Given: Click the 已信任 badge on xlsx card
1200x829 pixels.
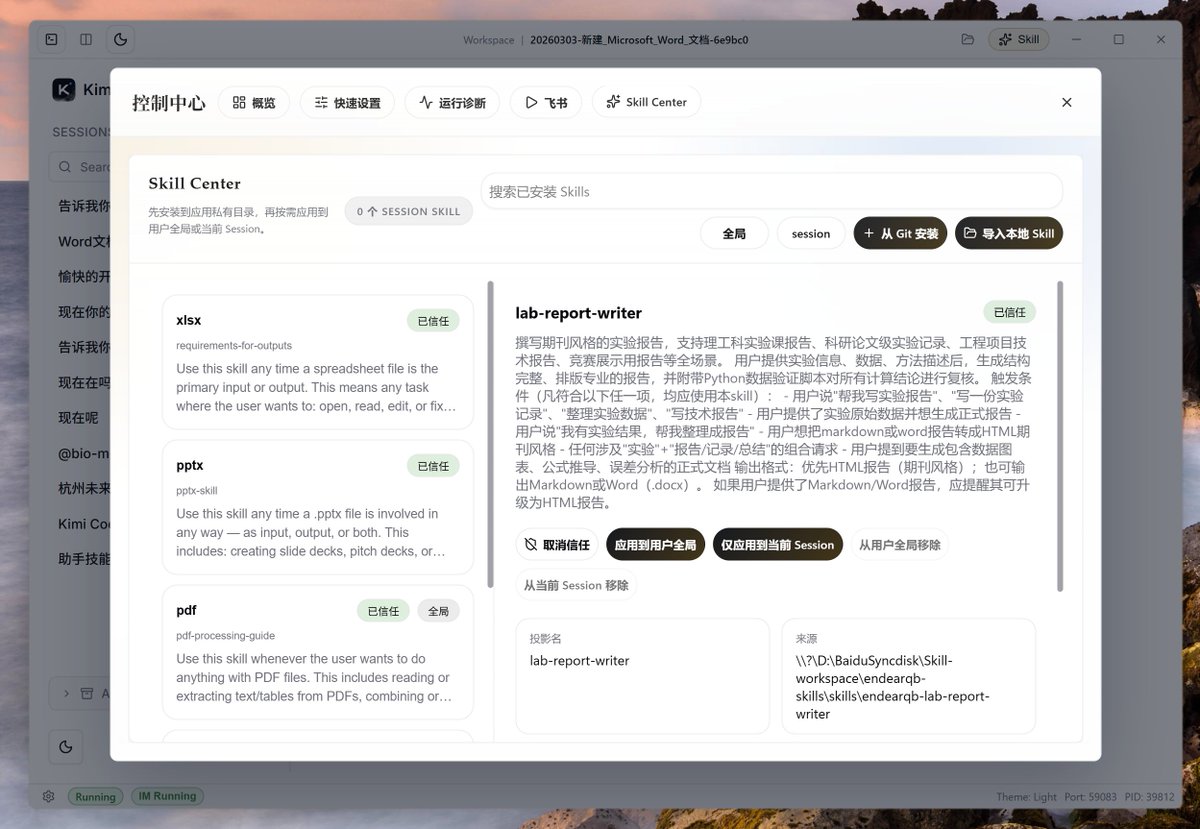Looking at the screenshot, I should [433, 321].
